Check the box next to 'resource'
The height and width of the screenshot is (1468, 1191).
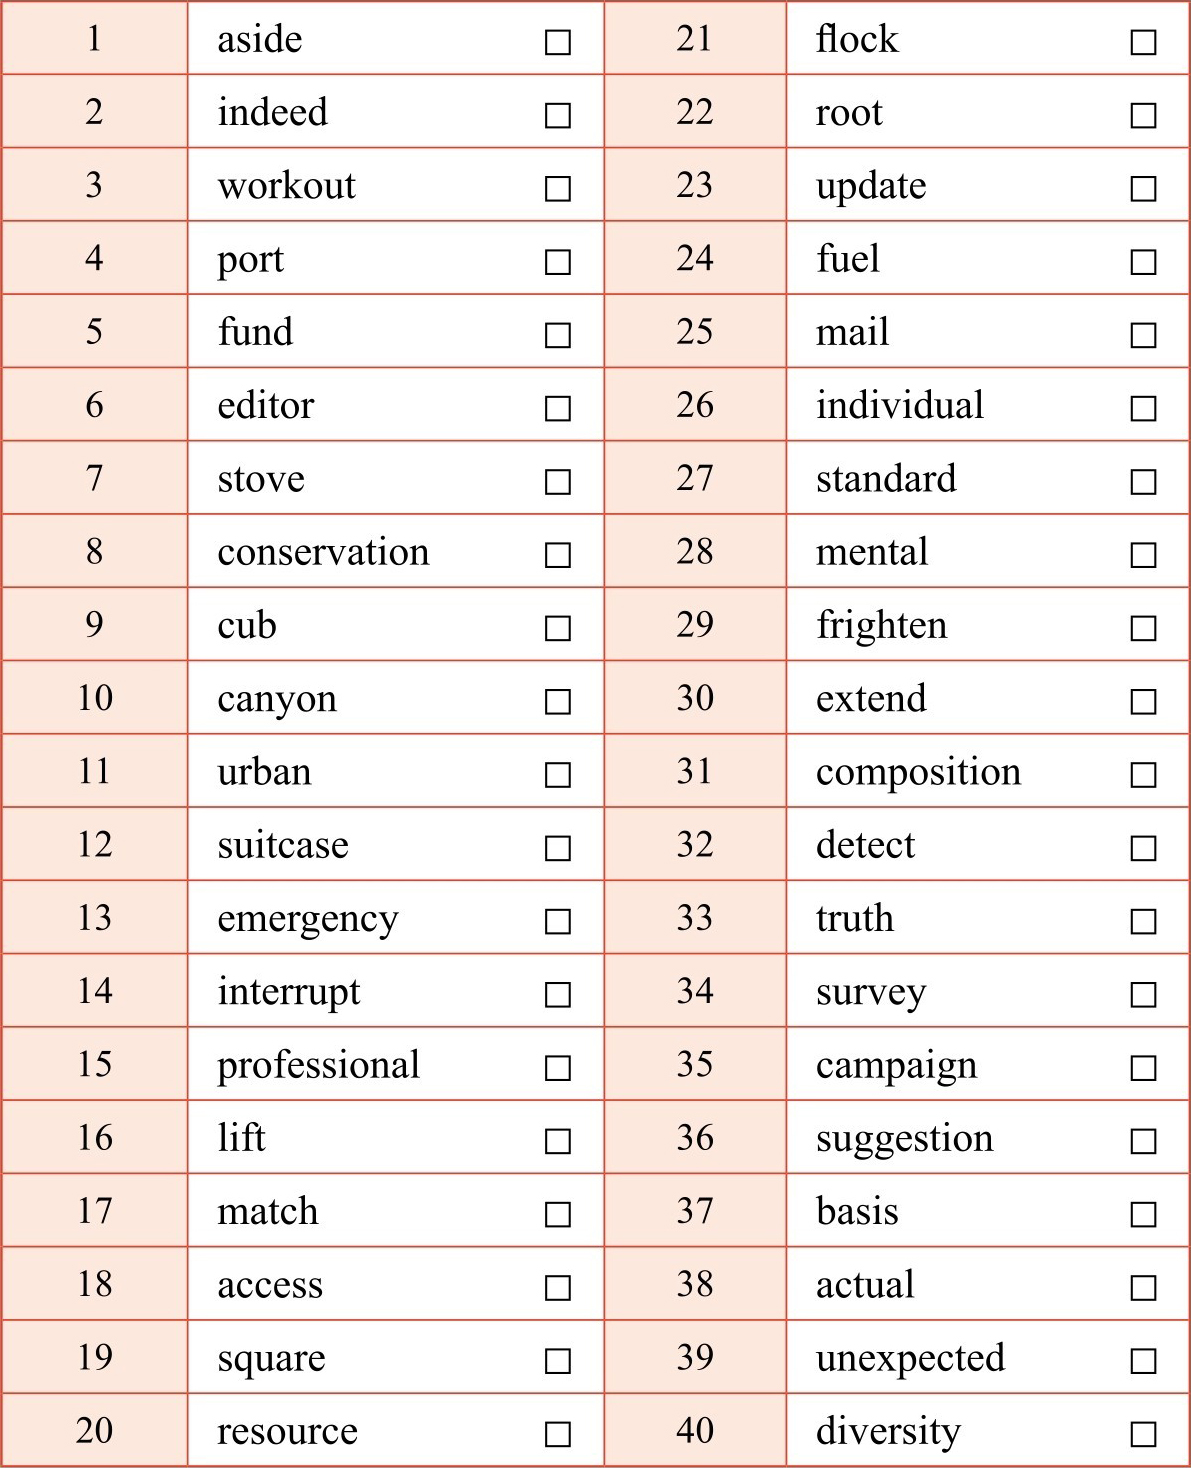pos(558,1434)
